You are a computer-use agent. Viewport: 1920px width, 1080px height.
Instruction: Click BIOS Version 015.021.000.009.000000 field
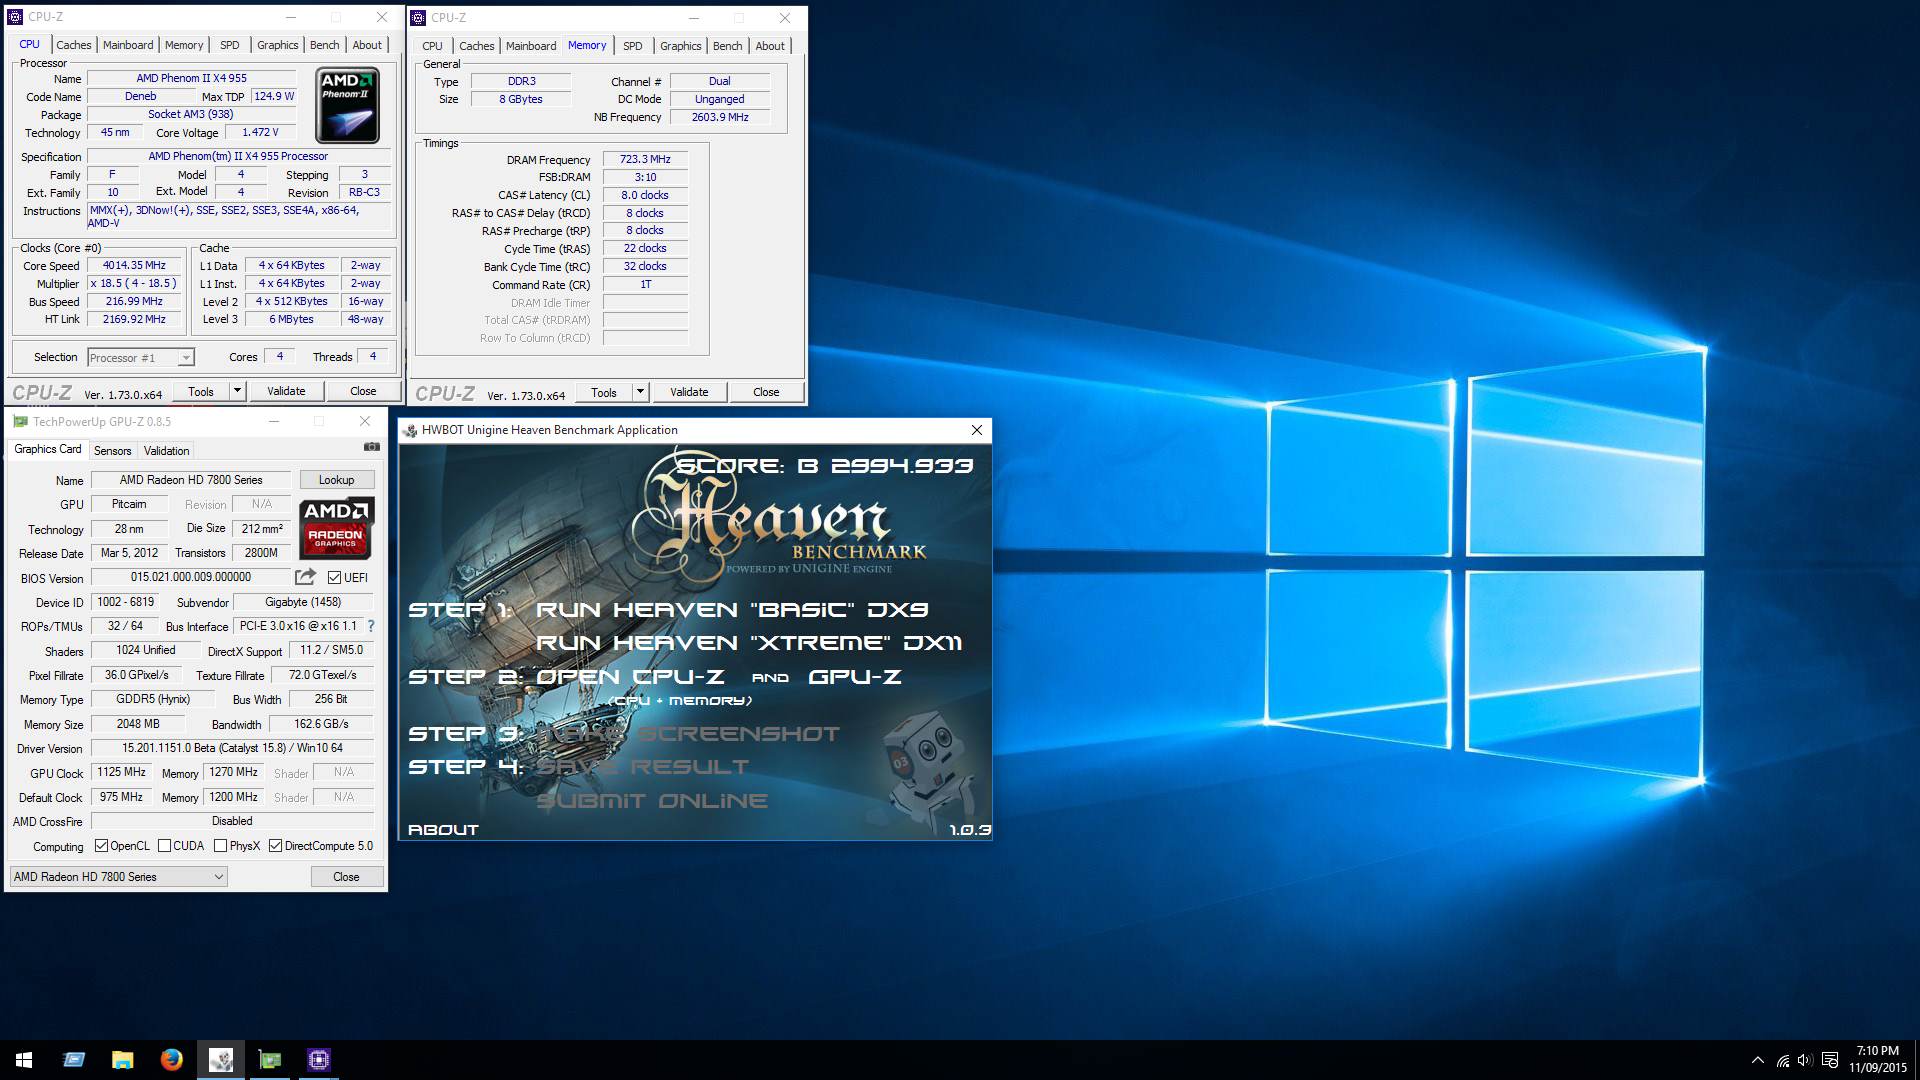191,577
